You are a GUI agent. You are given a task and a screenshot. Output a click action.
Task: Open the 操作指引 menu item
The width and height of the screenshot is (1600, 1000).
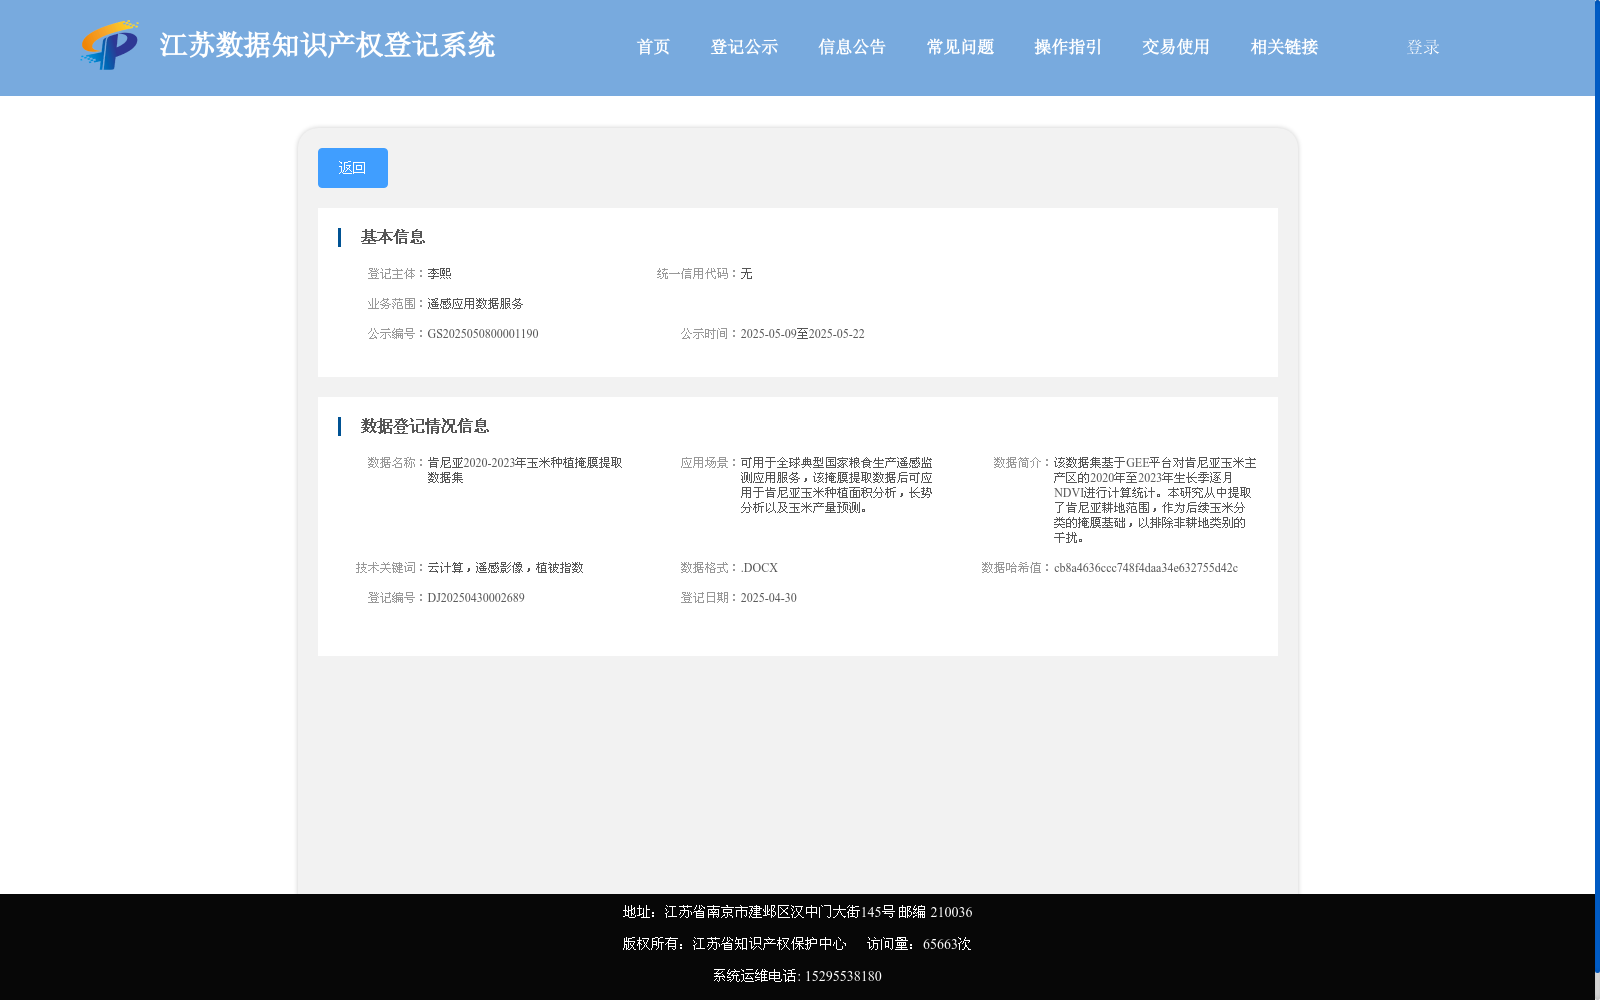[x=1068, y=47]
